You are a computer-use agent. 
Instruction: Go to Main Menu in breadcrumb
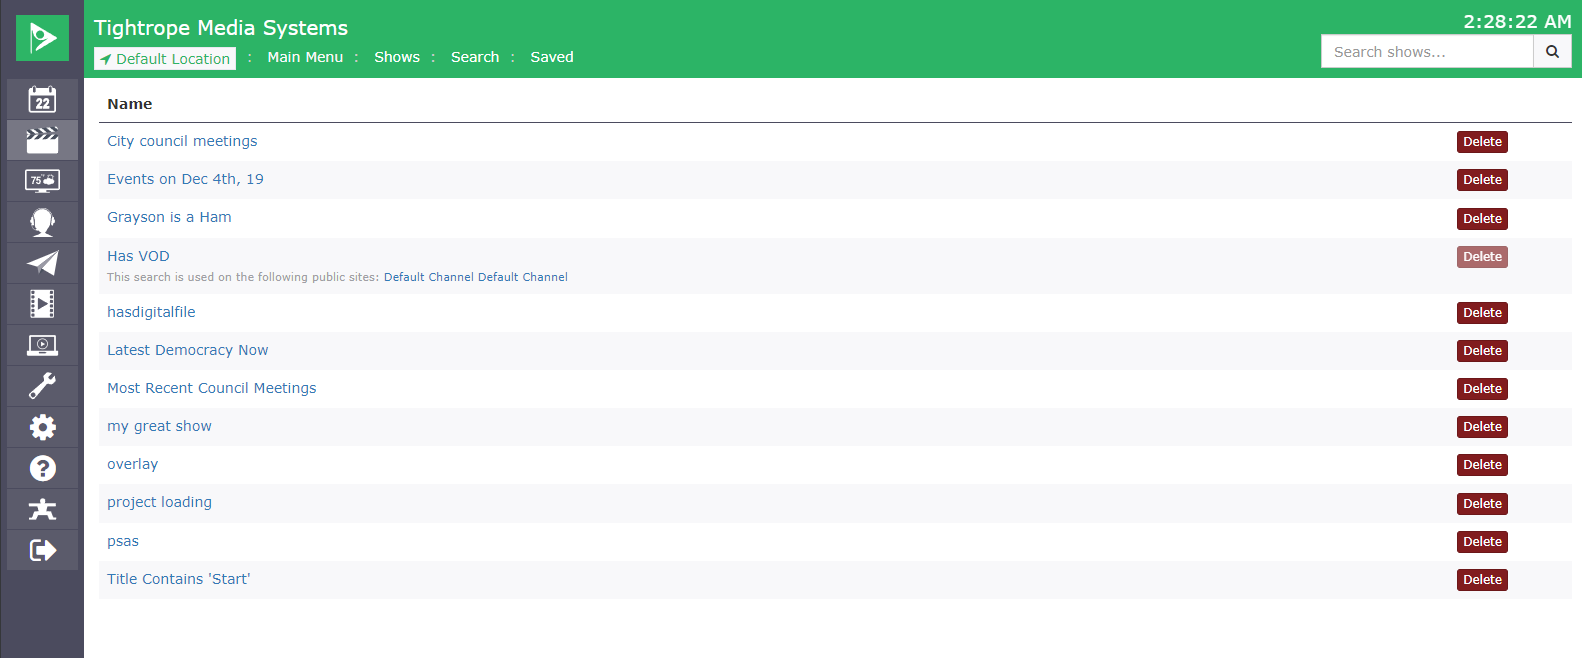[305, 57]
